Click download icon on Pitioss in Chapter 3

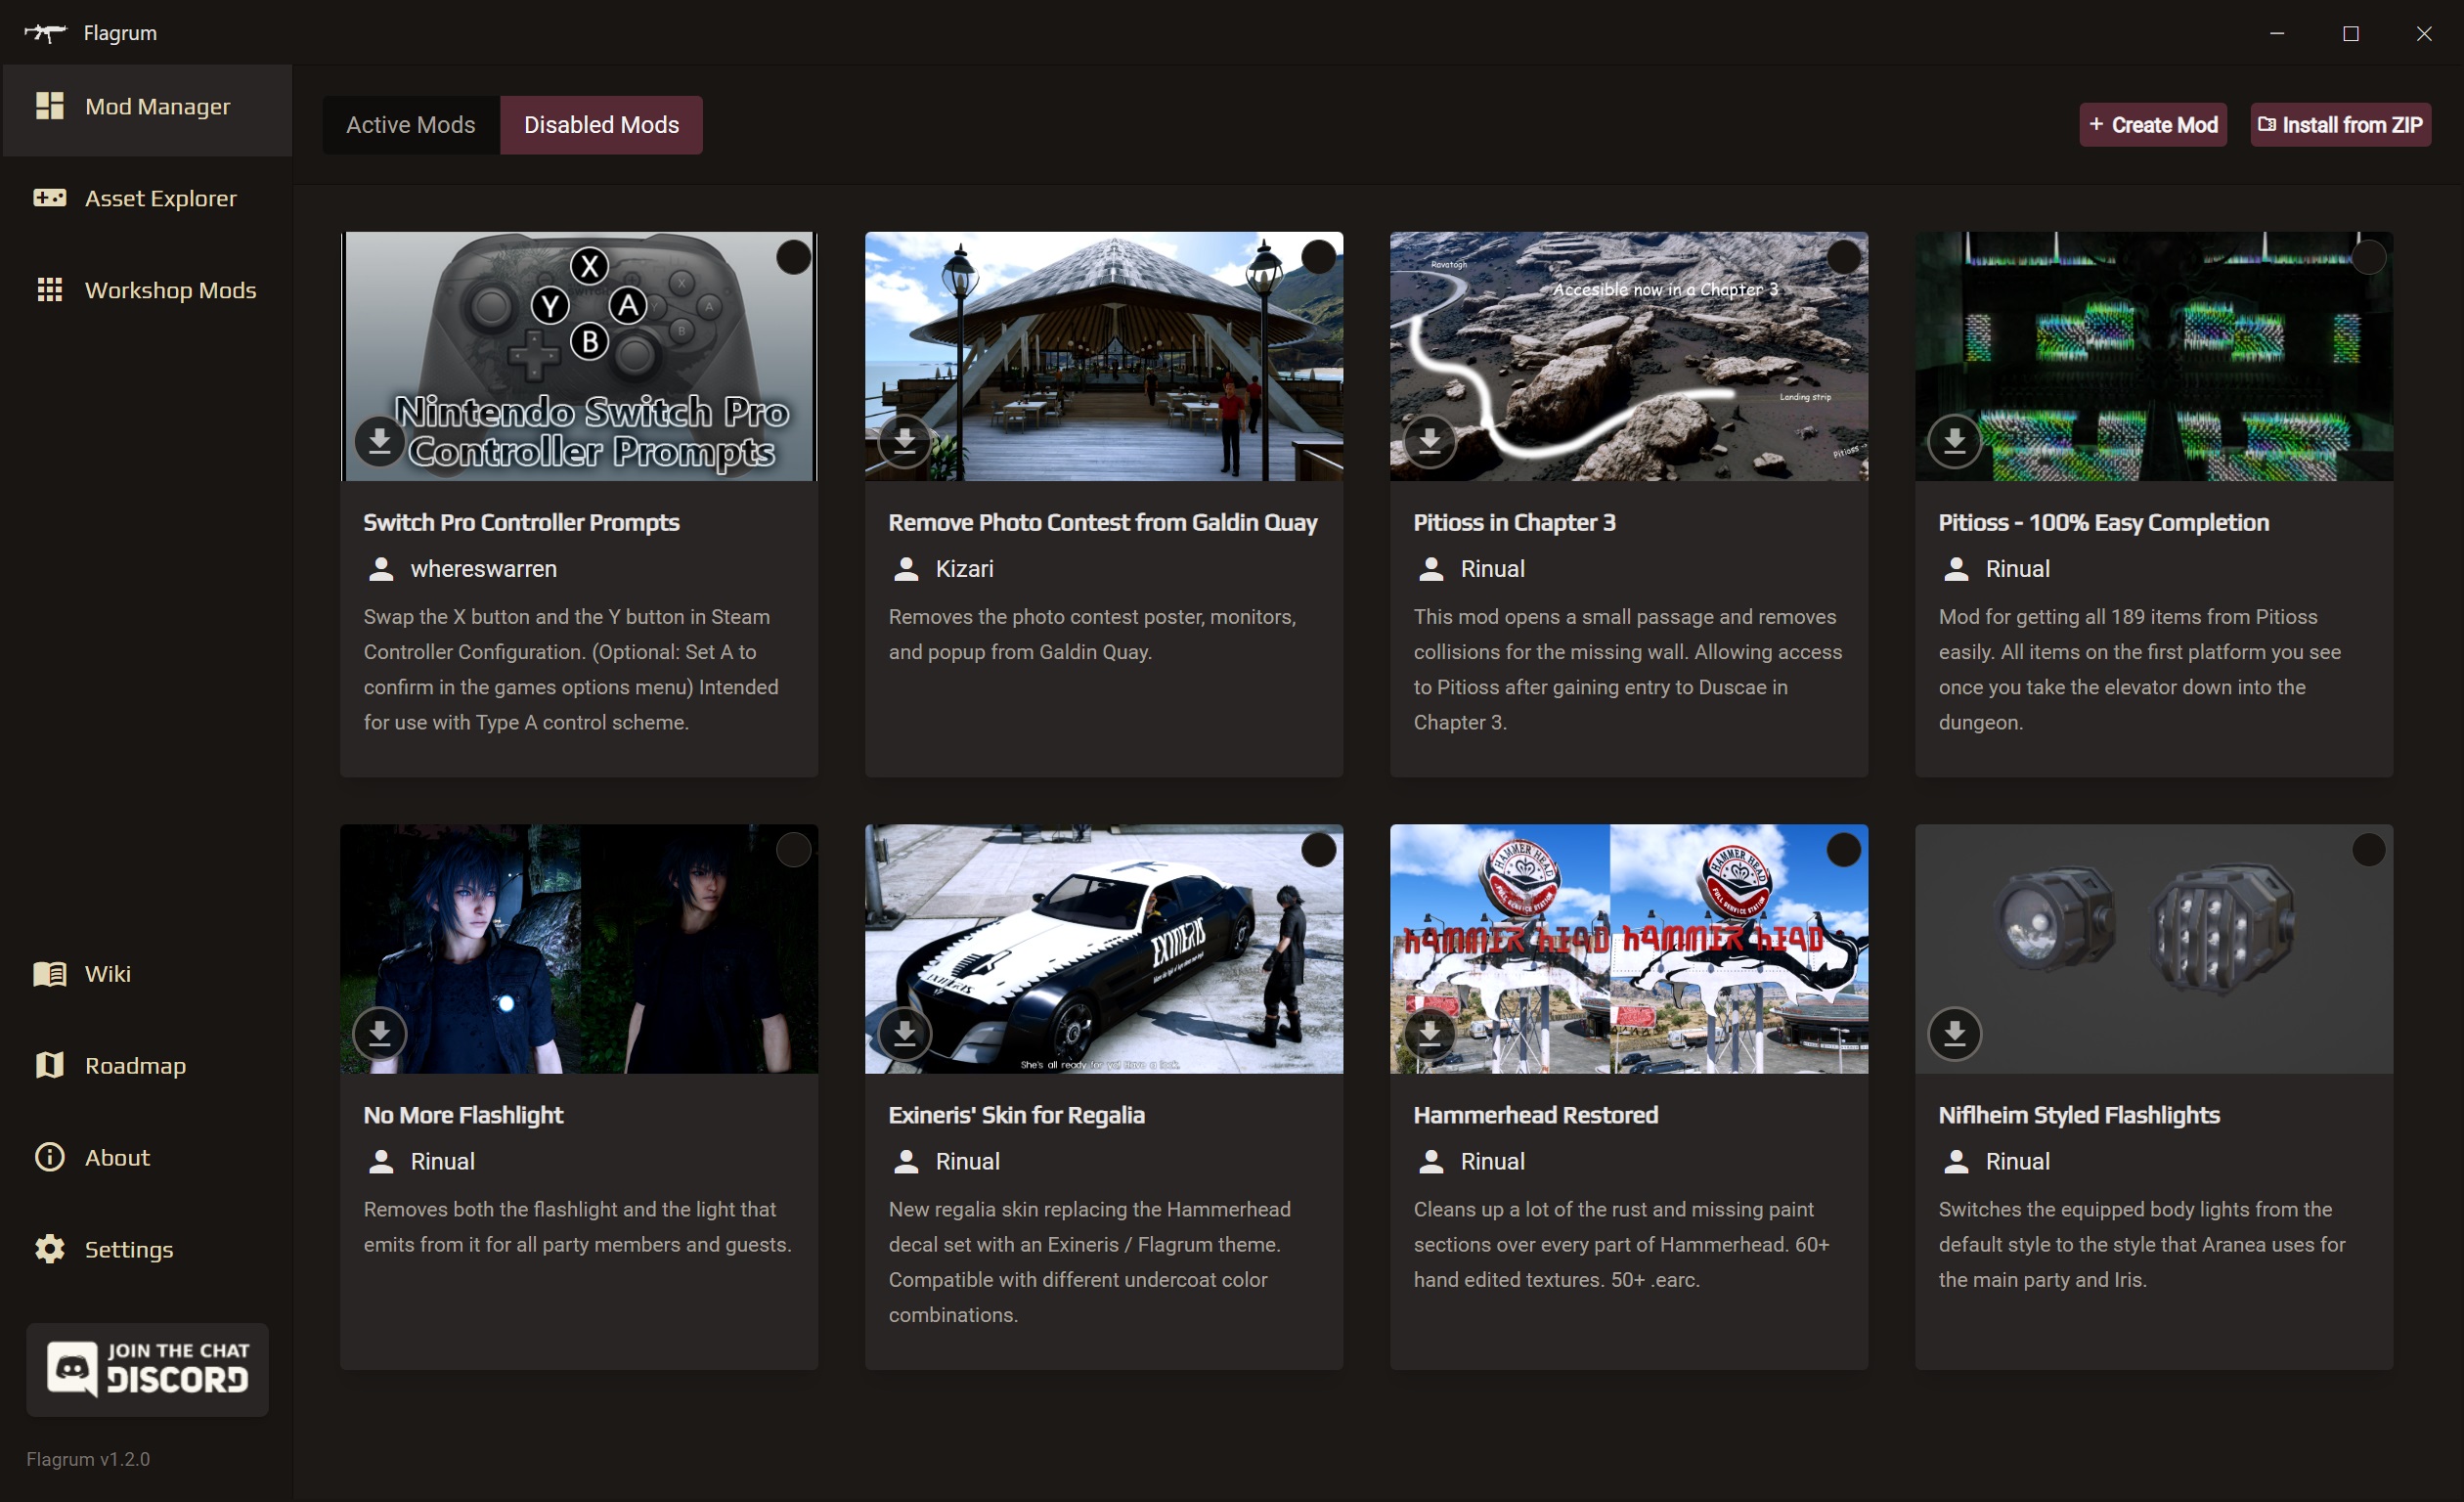click(1429, 440)
